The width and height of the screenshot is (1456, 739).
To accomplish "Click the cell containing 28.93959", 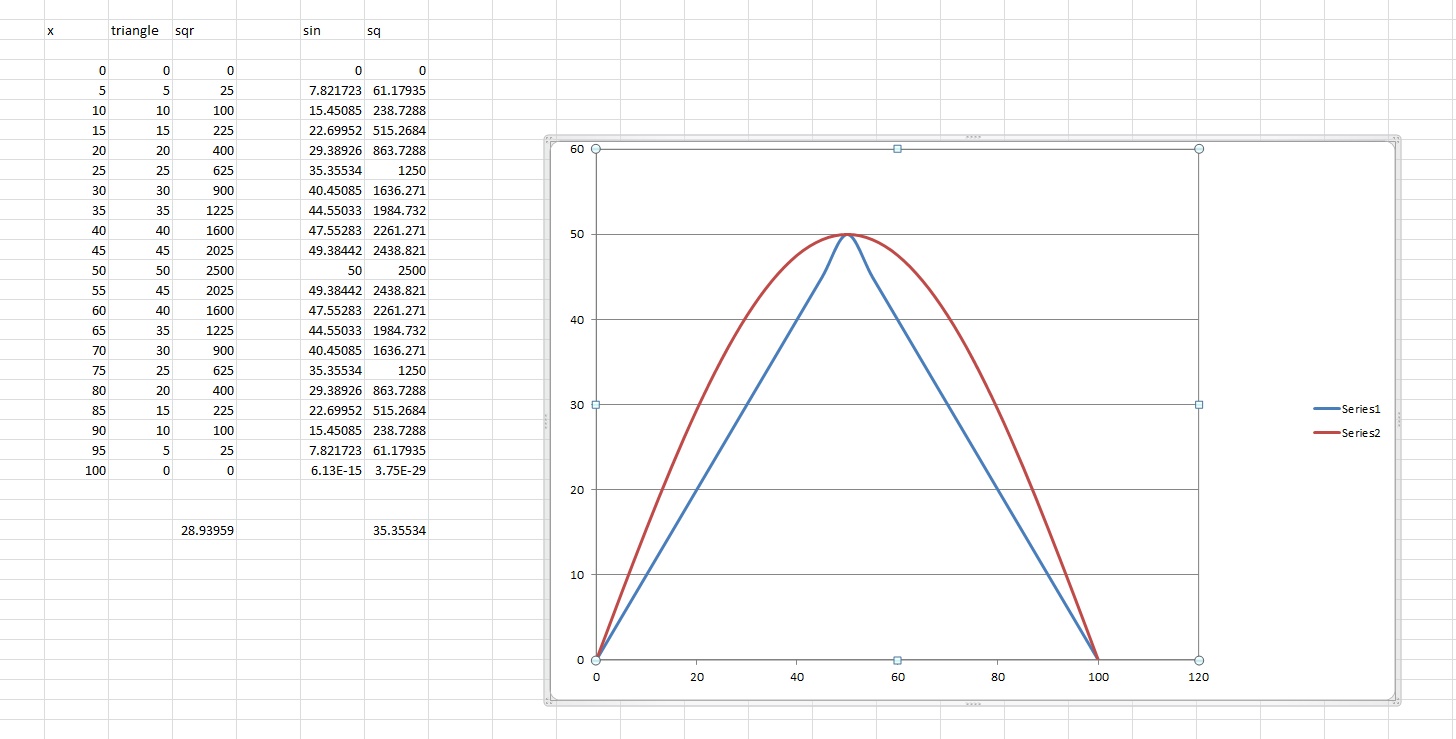I will pos(205,531).
